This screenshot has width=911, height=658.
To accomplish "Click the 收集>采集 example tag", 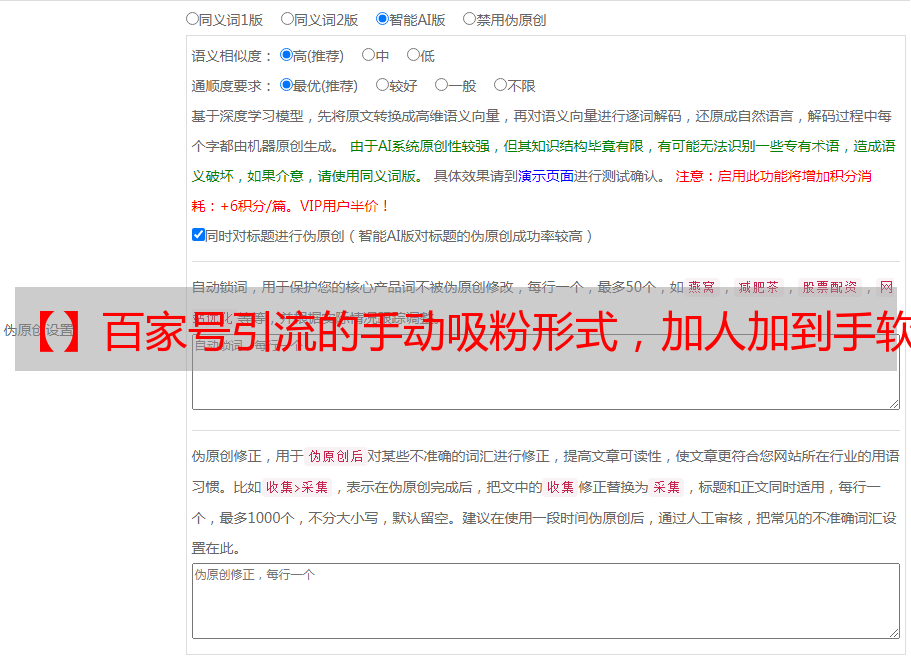I will tap(297, 487).
